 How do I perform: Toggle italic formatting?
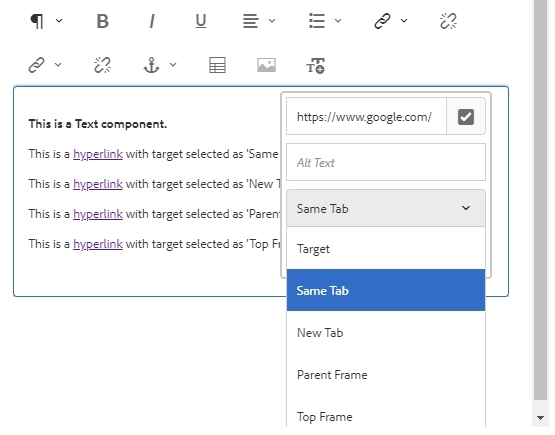[x=152, y=21]
